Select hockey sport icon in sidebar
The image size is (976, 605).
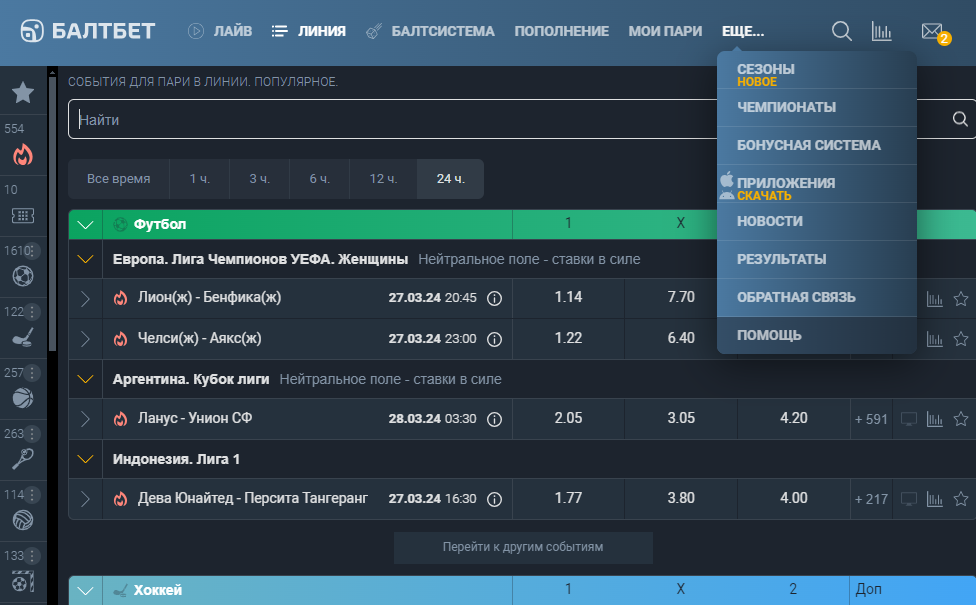[x=23, y=337]
